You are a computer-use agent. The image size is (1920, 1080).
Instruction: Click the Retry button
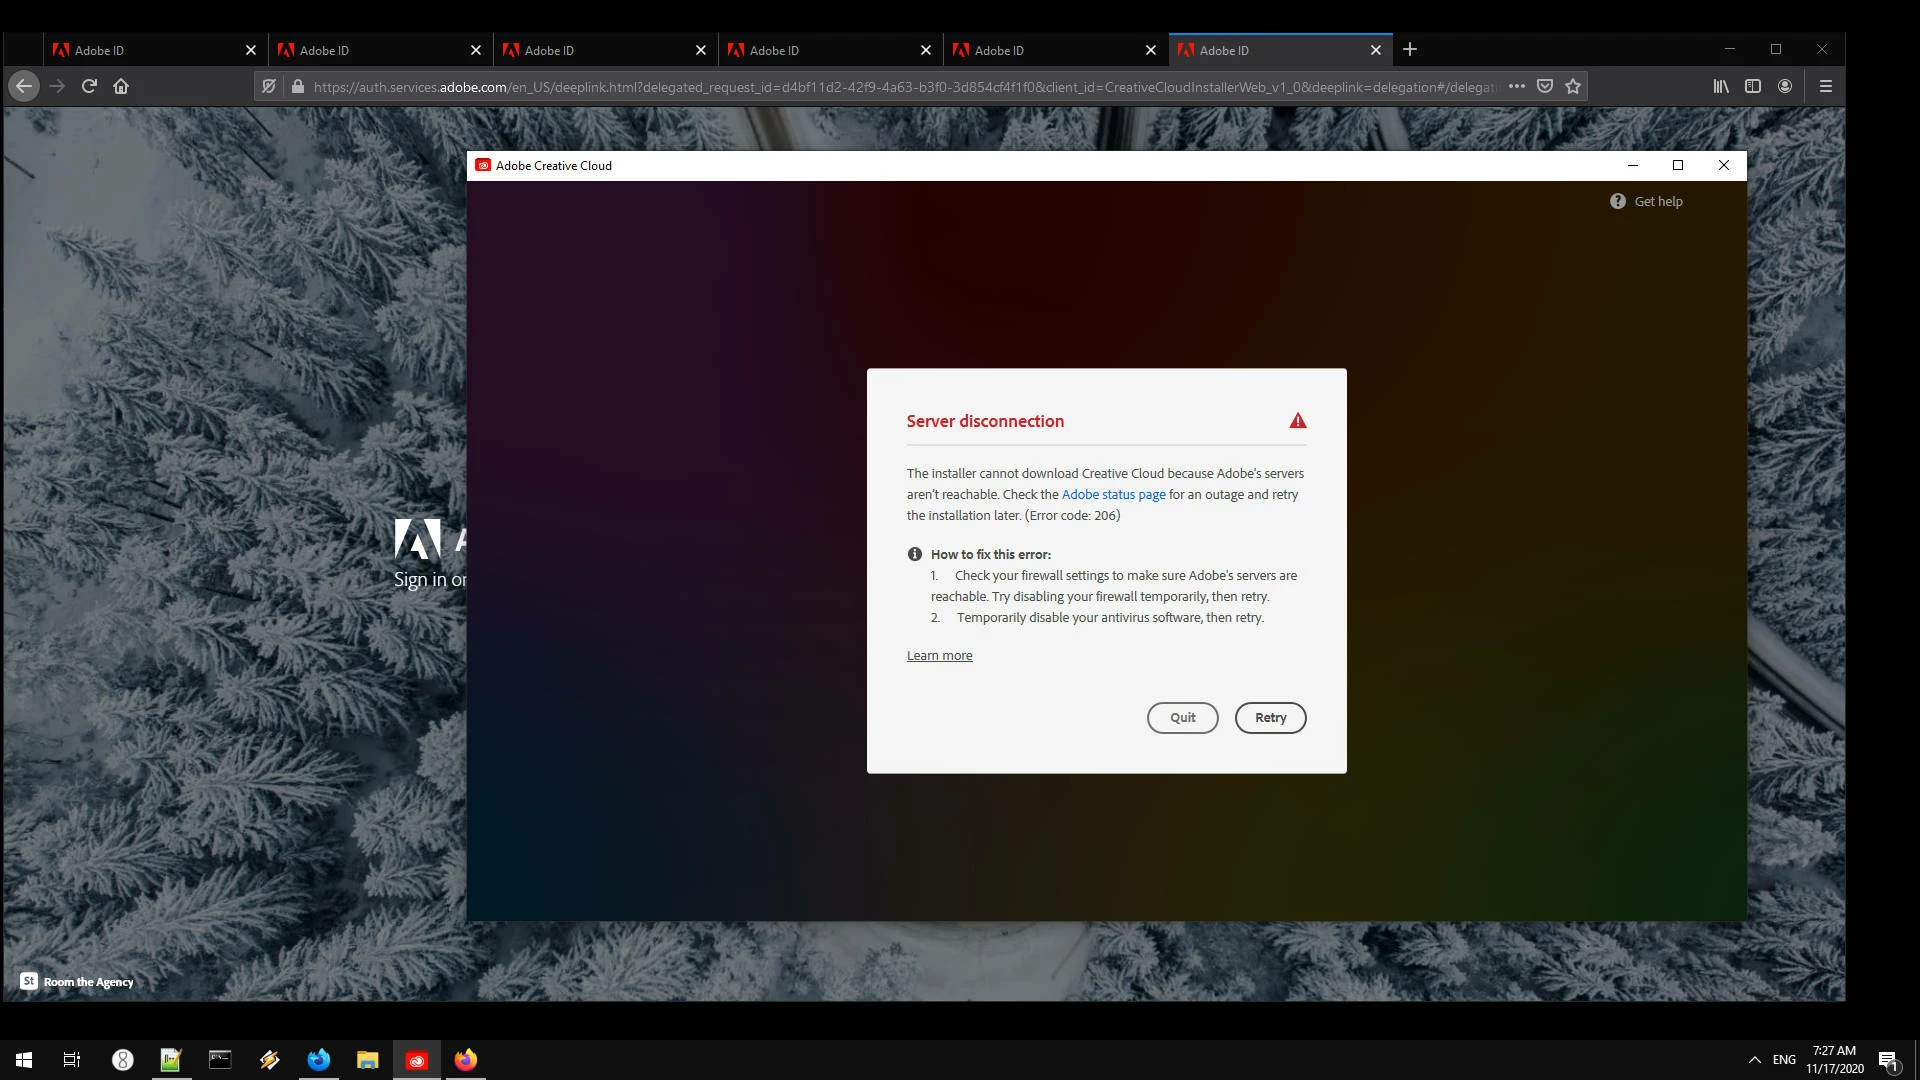pyautogui.click(x=1270, y=717)
